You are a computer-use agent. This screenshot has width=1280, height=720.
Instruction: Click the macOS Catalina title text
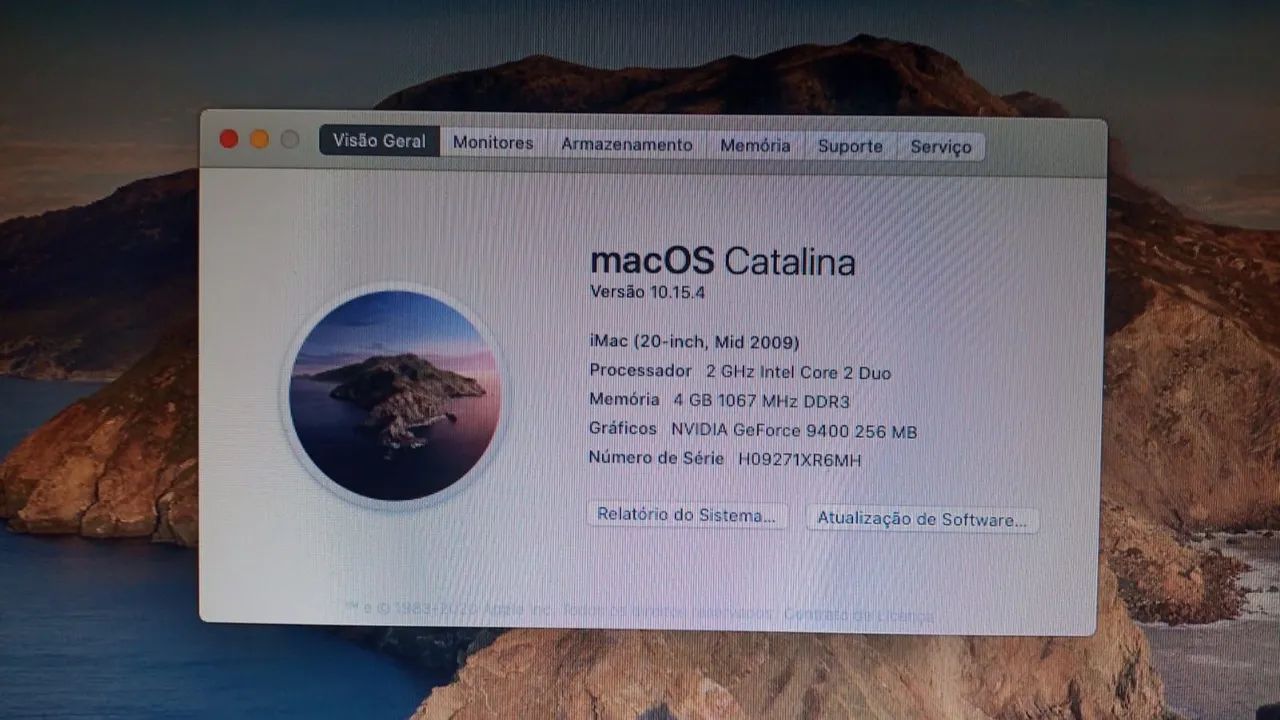point(724,261)
